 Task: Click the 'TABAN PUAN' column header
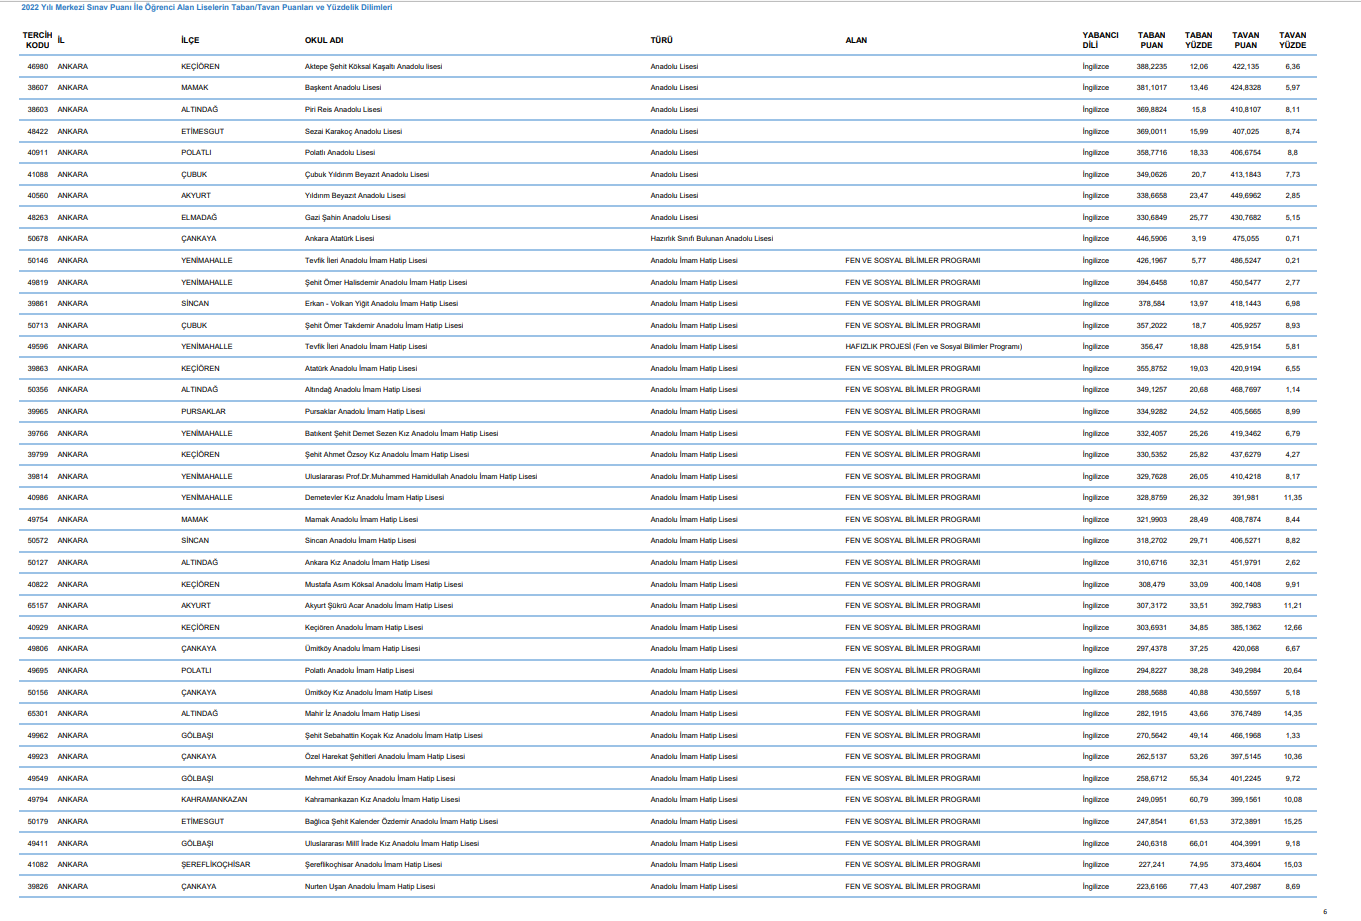pos(1151,40)
